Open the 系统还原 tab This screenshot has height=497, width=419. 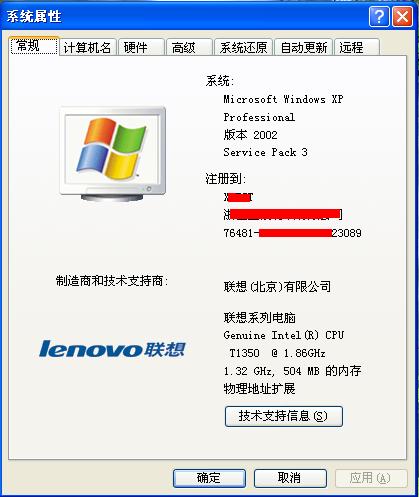243,47
